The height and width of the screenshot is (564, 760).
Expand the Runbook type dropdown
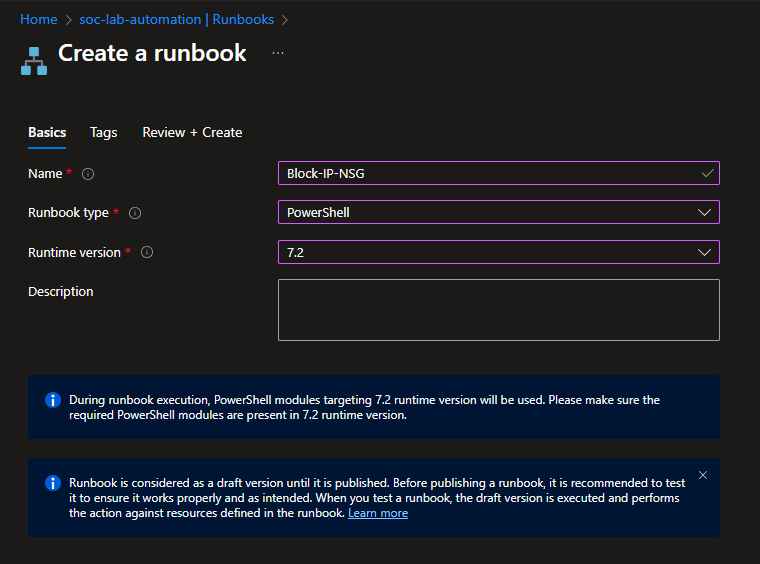click(703, 213)
